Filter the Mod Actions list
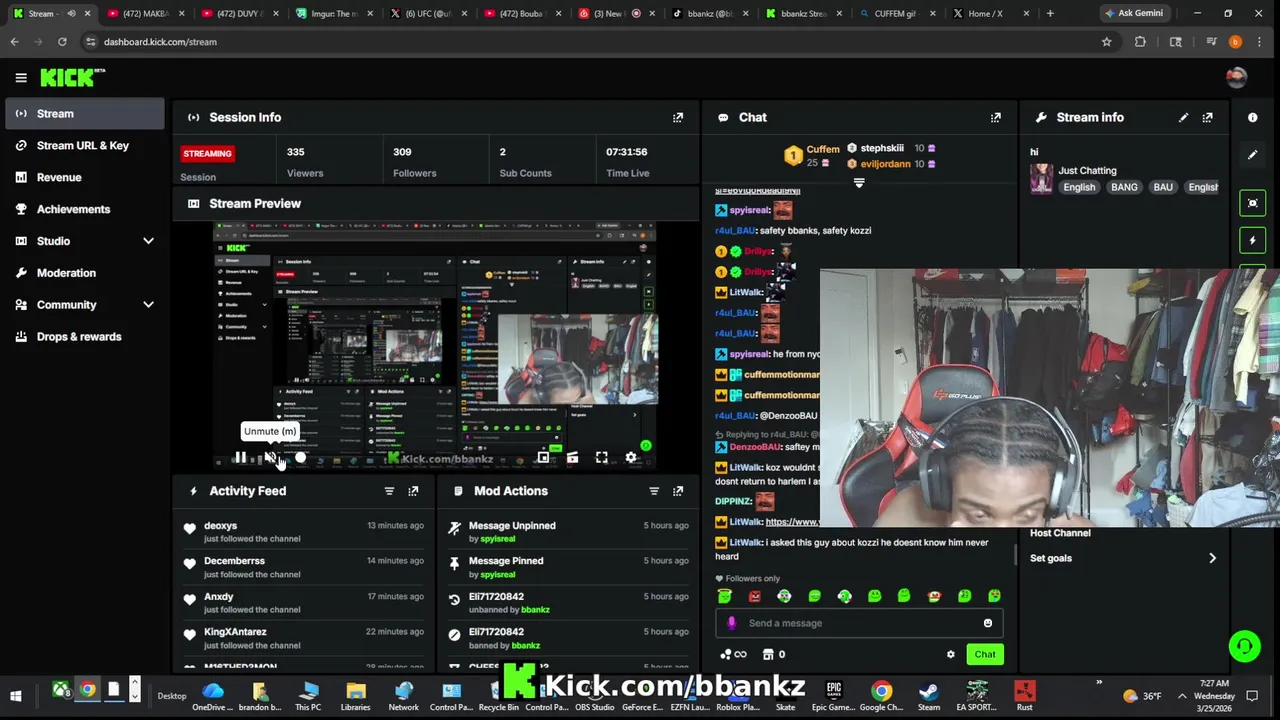Image resolution: width=1280 pixels, height=720 pixels. pos(654,491)
